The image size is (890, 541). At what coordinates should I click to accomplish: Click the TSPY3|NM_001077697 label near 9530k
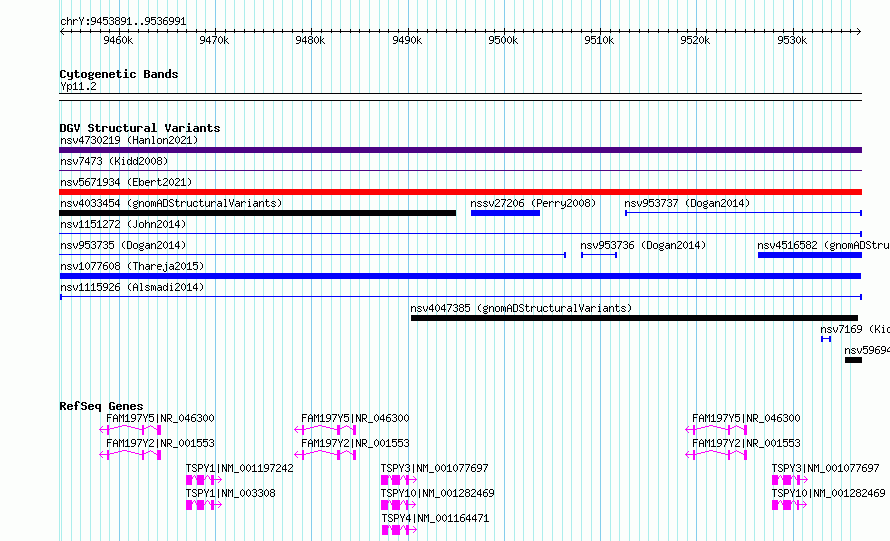[x=825, y=468]
